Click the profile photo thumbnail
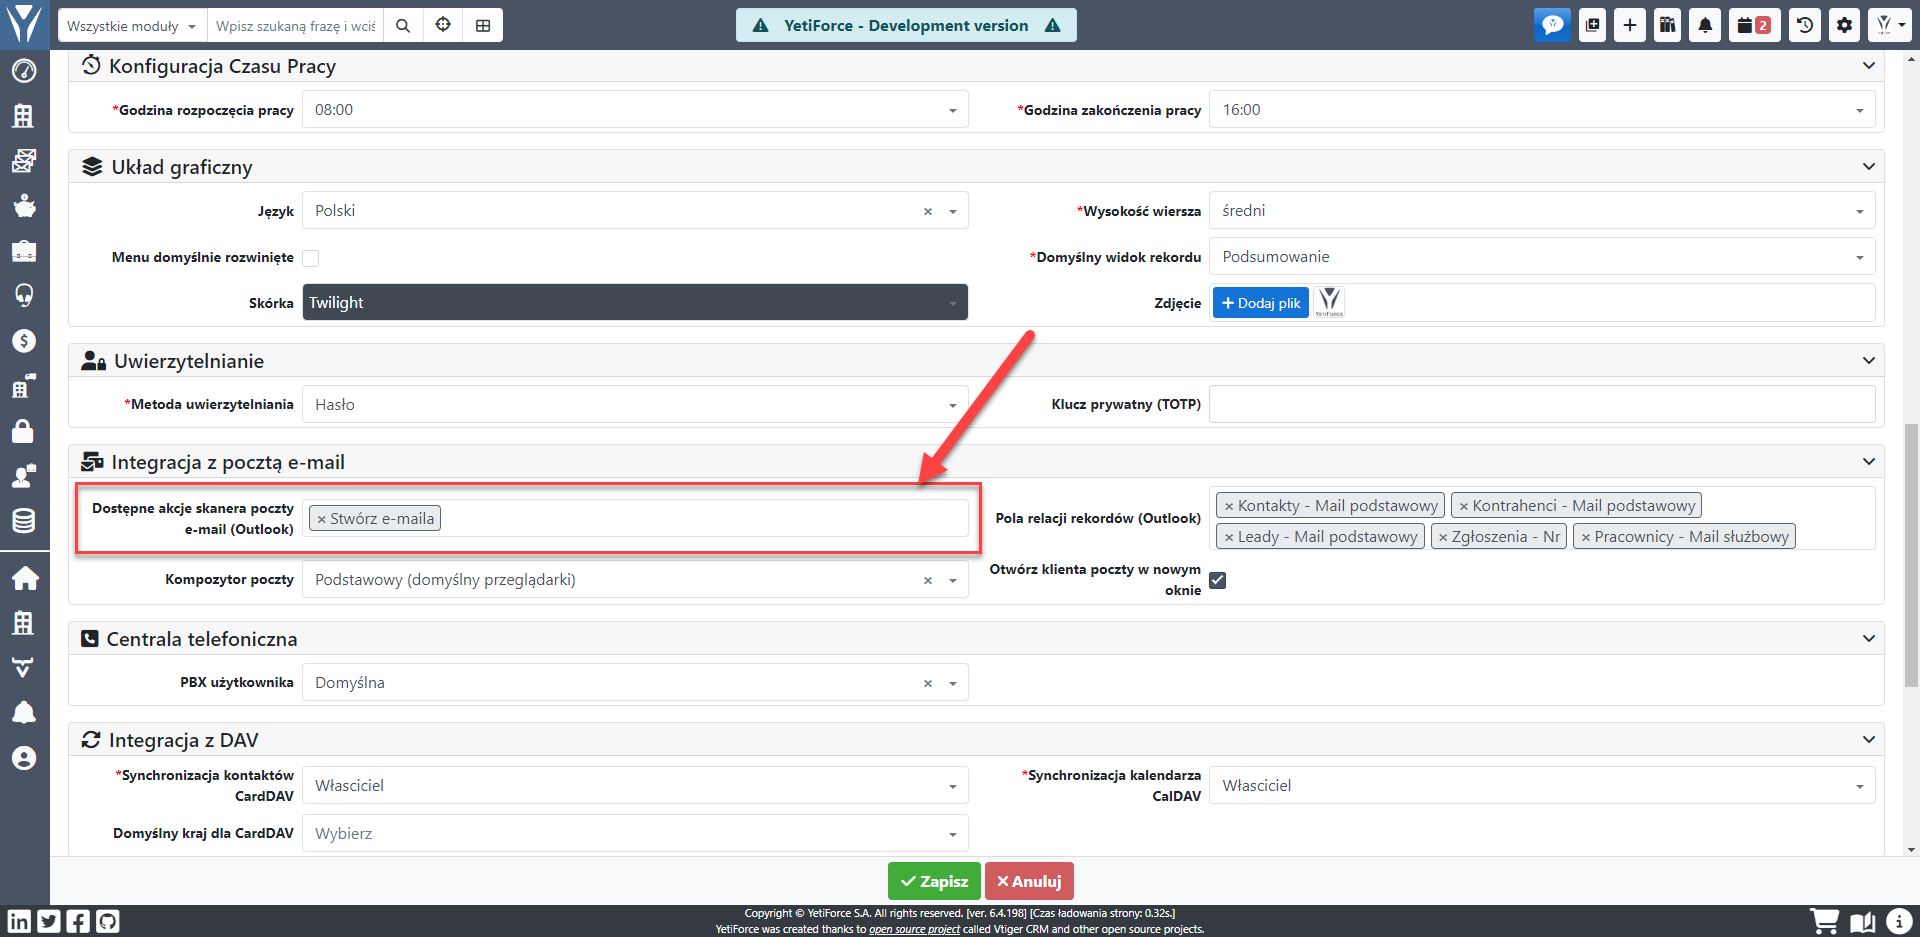Screen dimensions: 1920x937 (1329, 302)
